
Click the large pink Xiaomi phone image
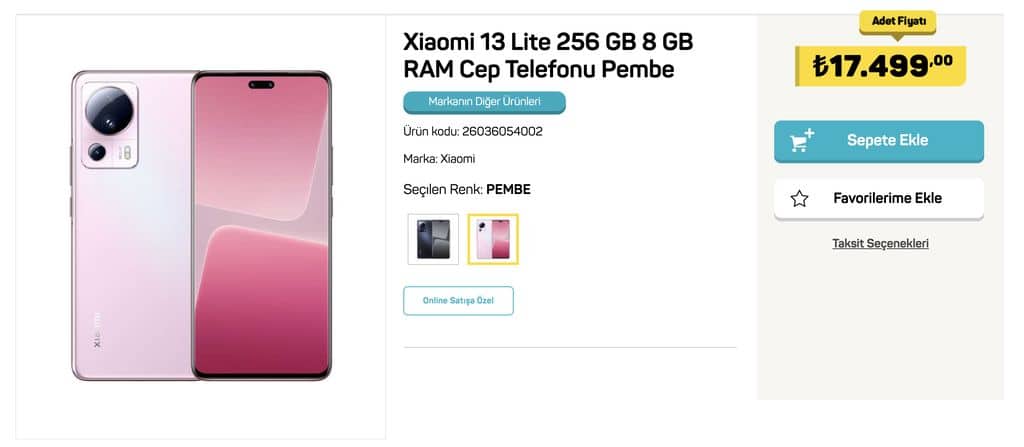[201, 225]
